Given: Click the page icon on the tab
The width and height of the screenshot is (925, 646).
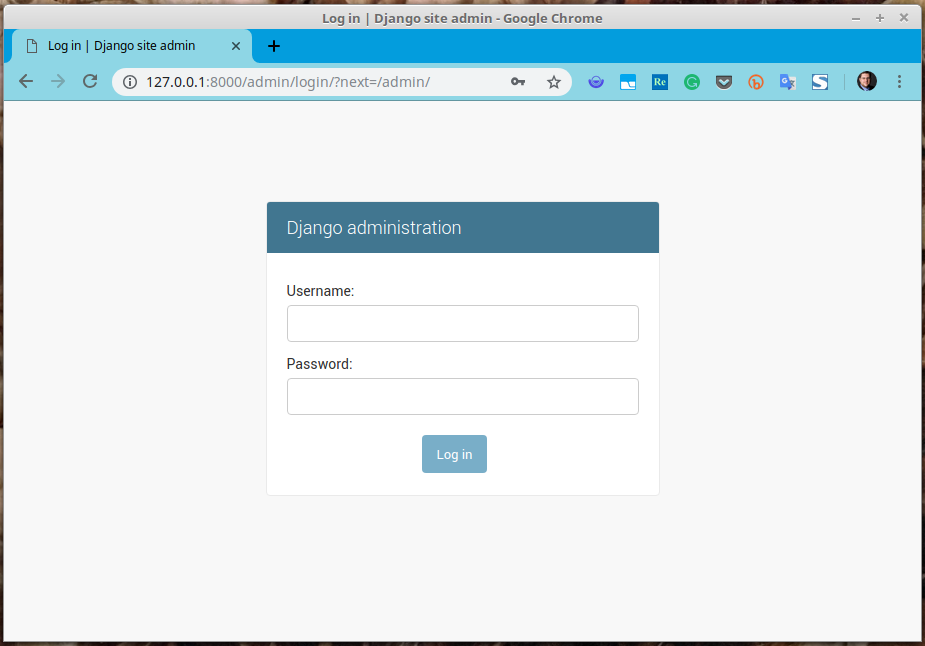Looking at the screenshot, I should pos(32,46).
